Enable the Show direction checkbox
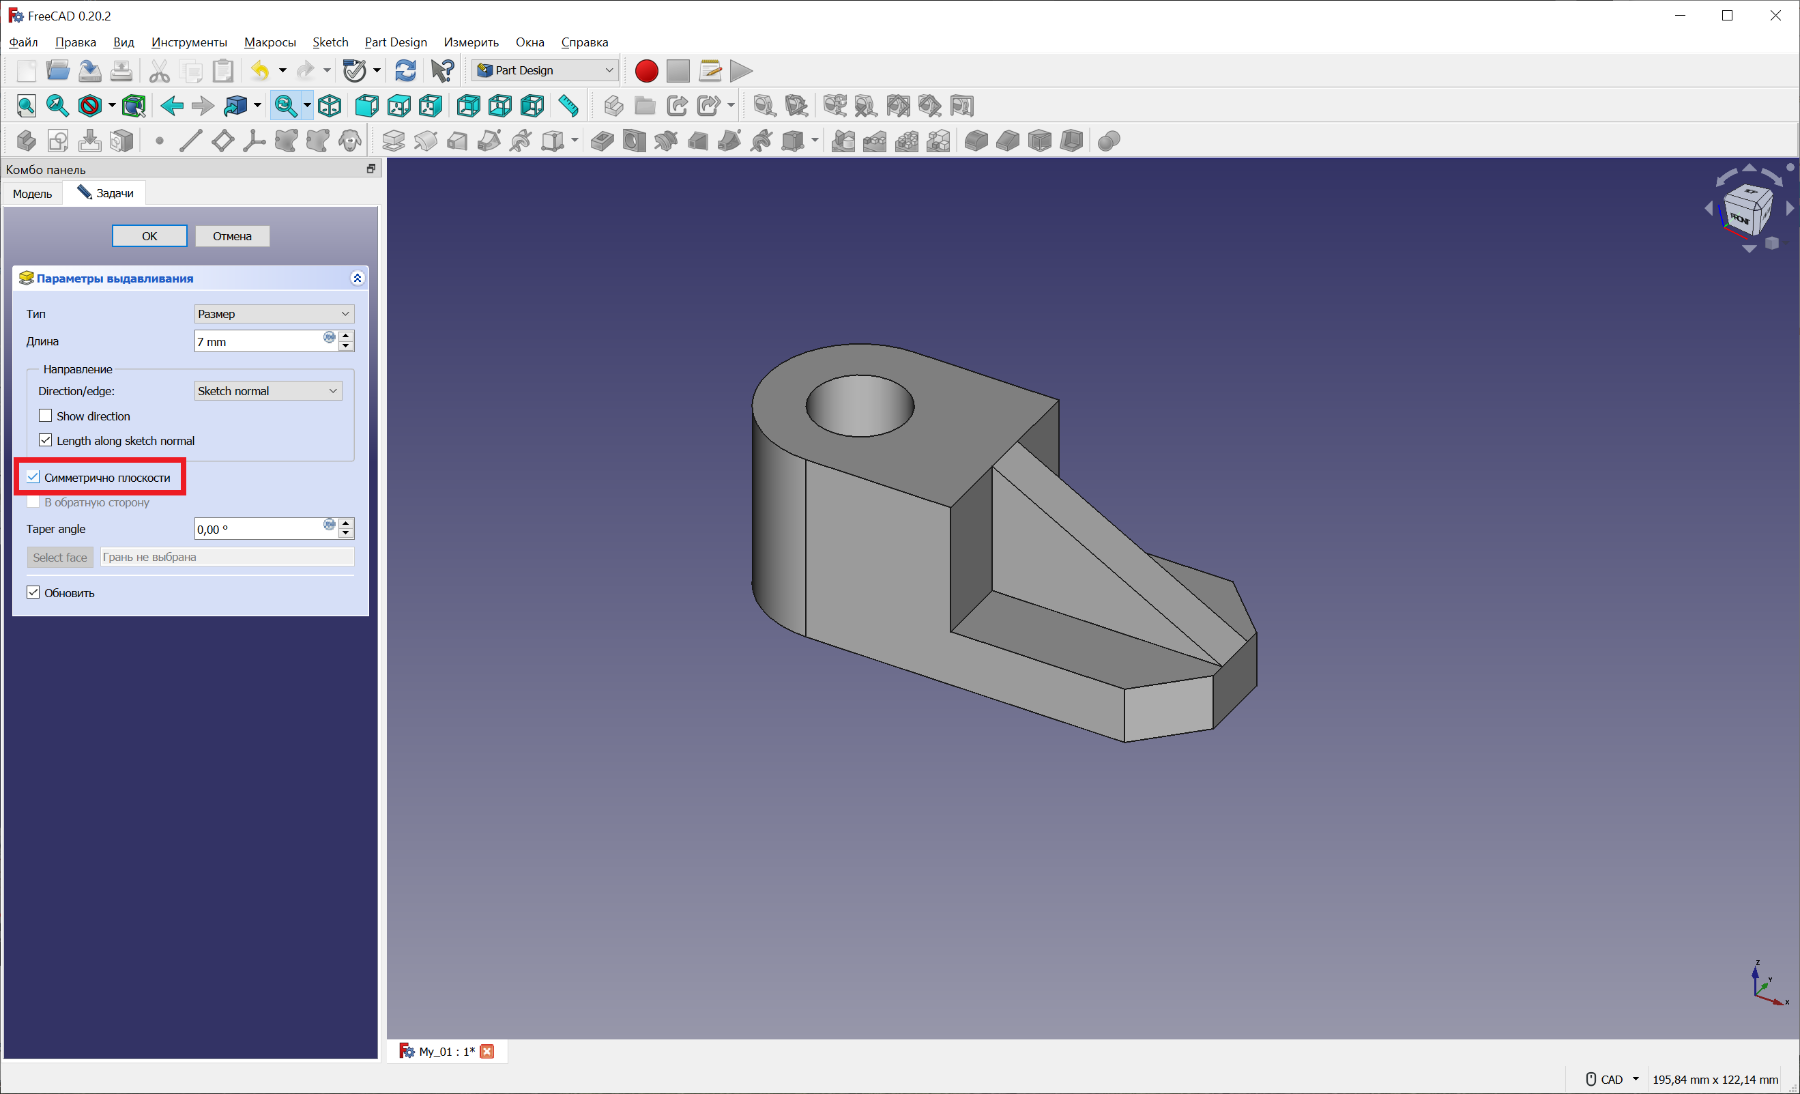This screenshot has width=1800, height=1094. point(46,416)
